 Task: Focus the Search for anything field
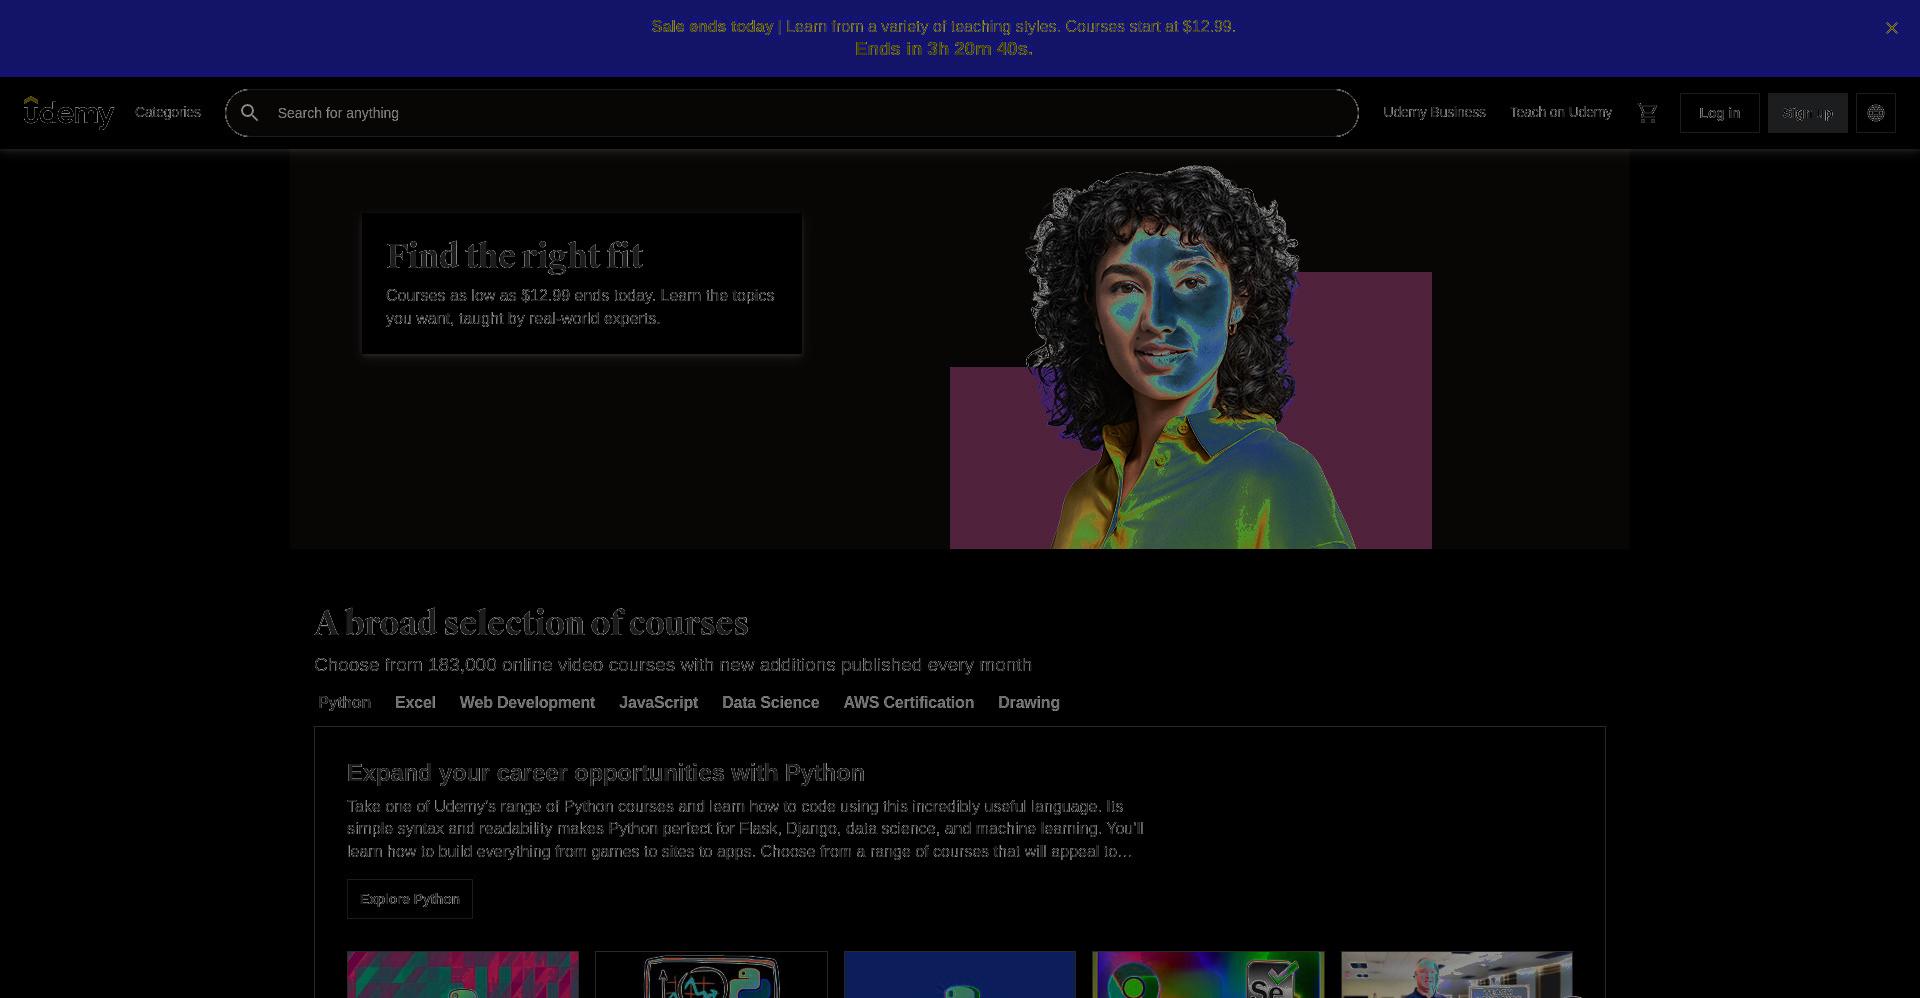point(792,113)
